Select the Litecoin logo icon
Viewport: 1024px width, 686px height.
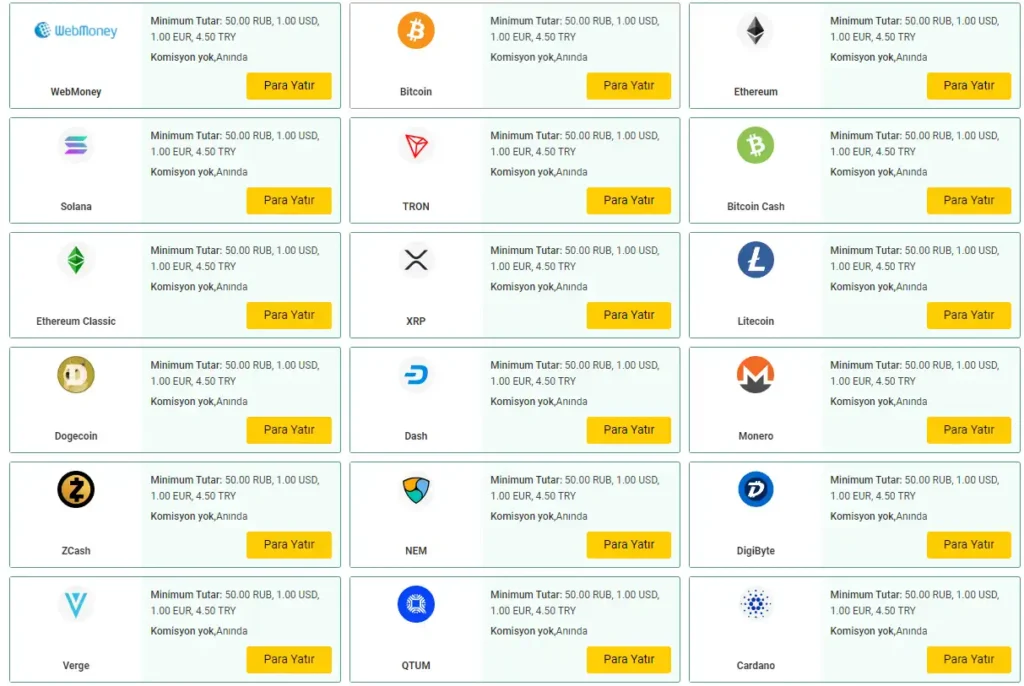click(x=755, y=260)
